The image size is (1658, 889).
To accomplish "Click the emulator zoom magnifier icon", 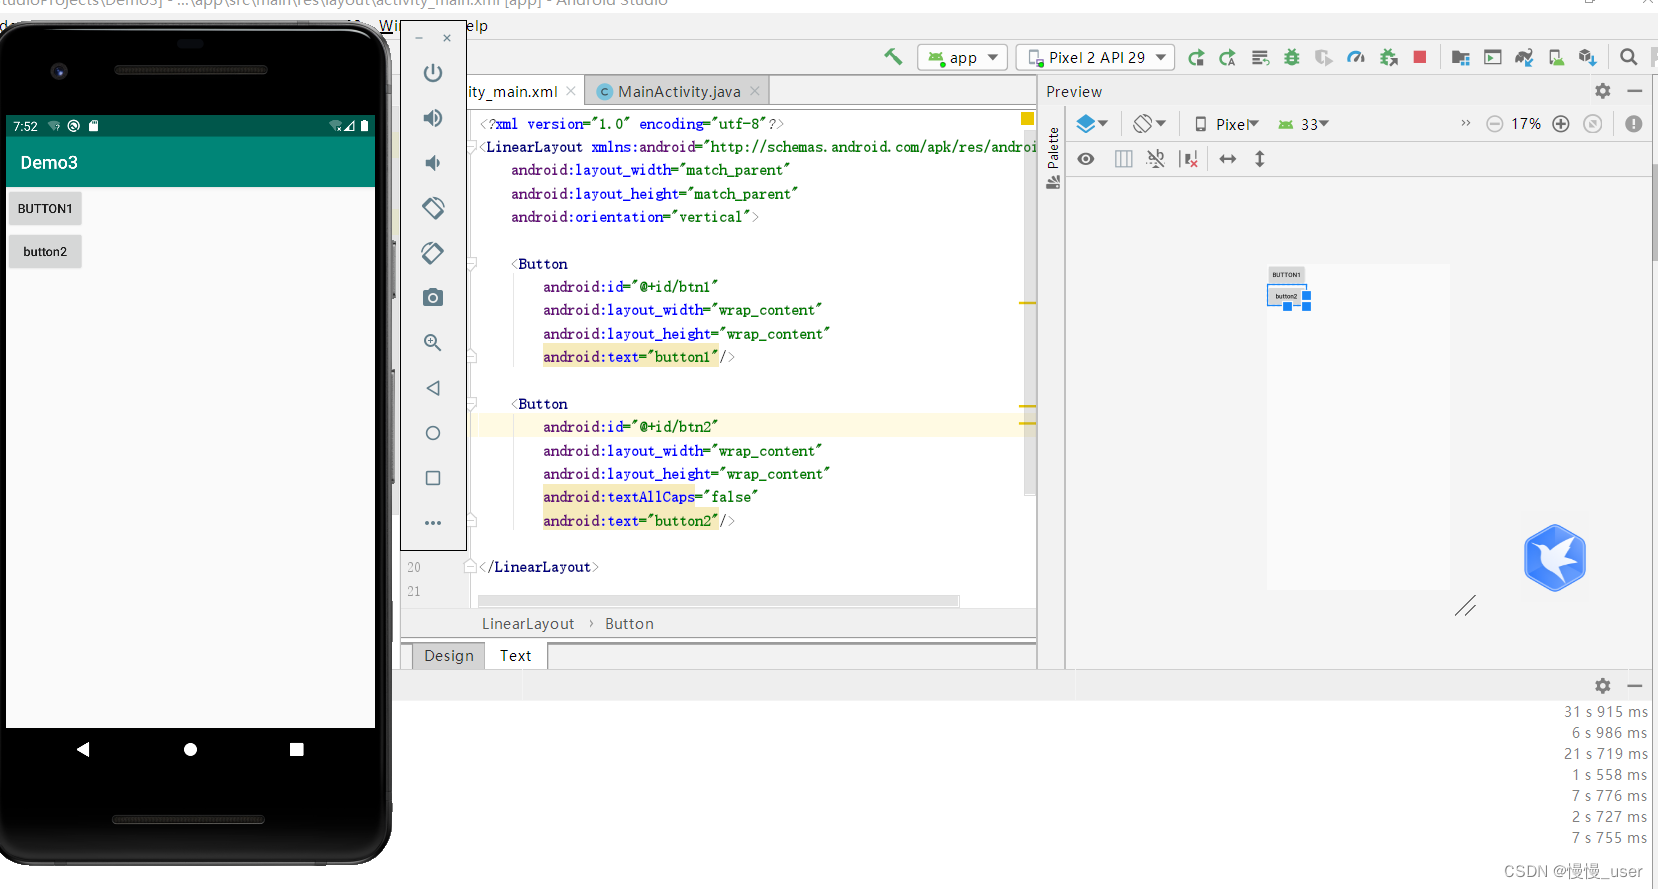I will pyautogui.click(x=433, y=342).
